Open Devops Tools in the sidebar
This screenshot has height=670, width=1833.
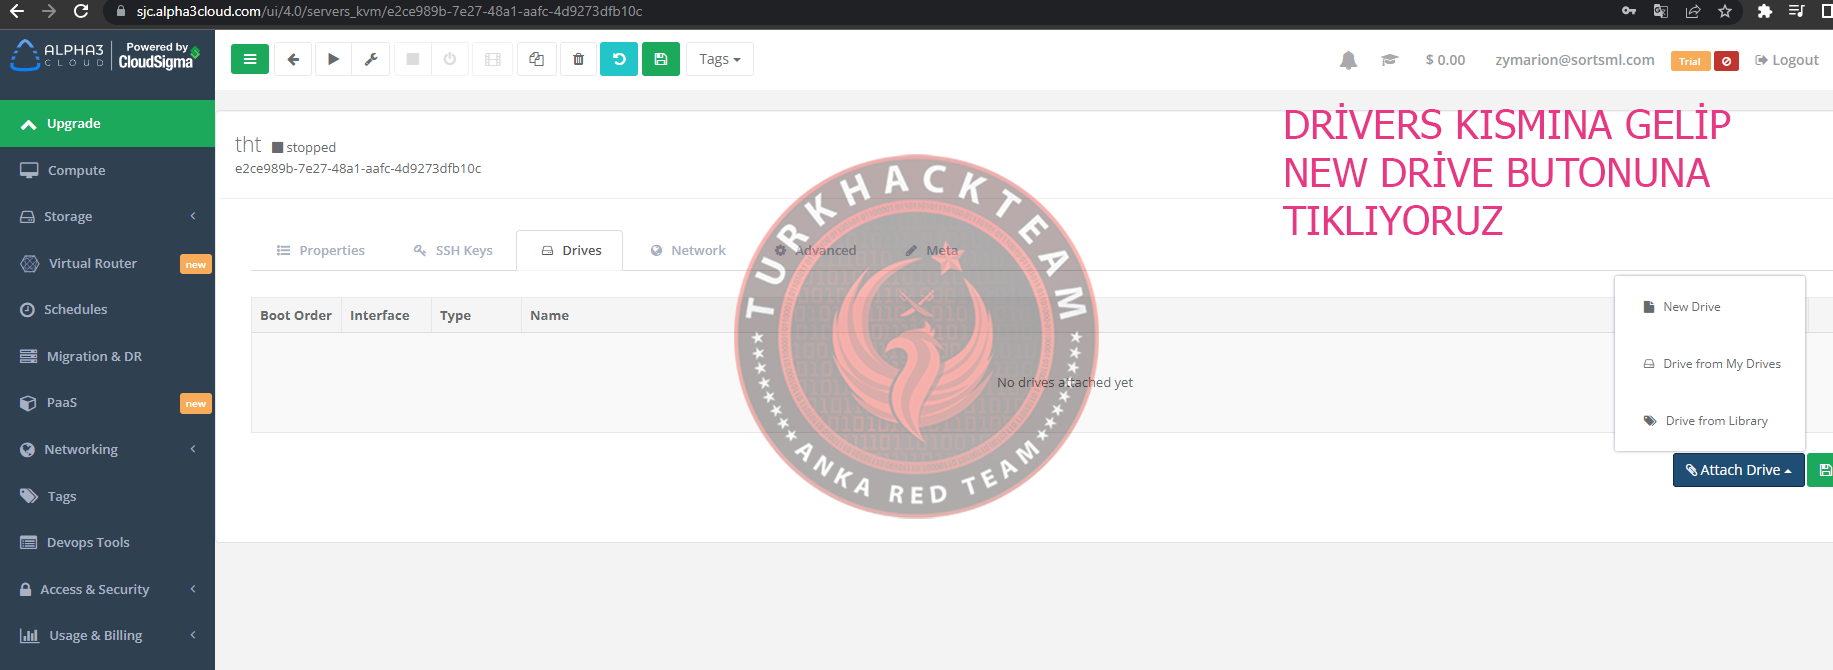tap(107, 542)
